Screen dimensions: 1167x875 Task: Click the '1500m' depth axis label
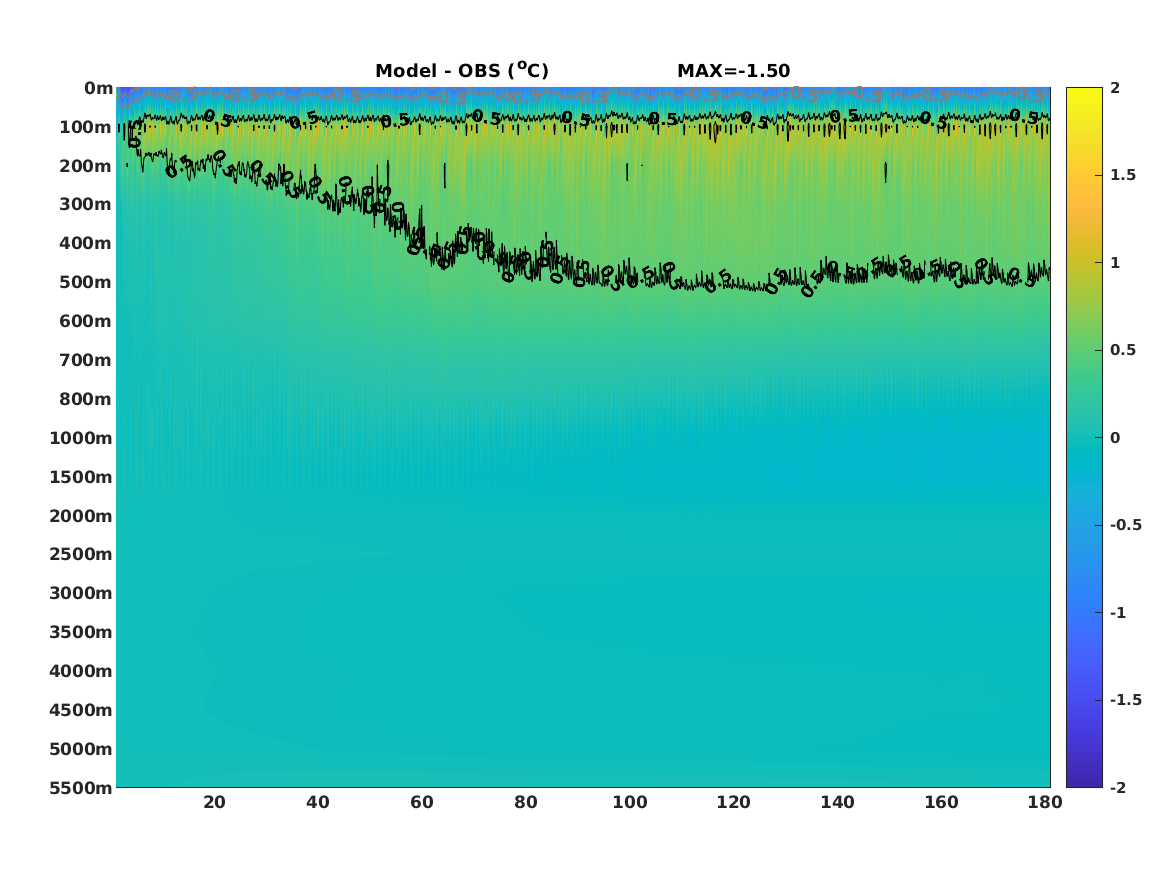[81, 477]
